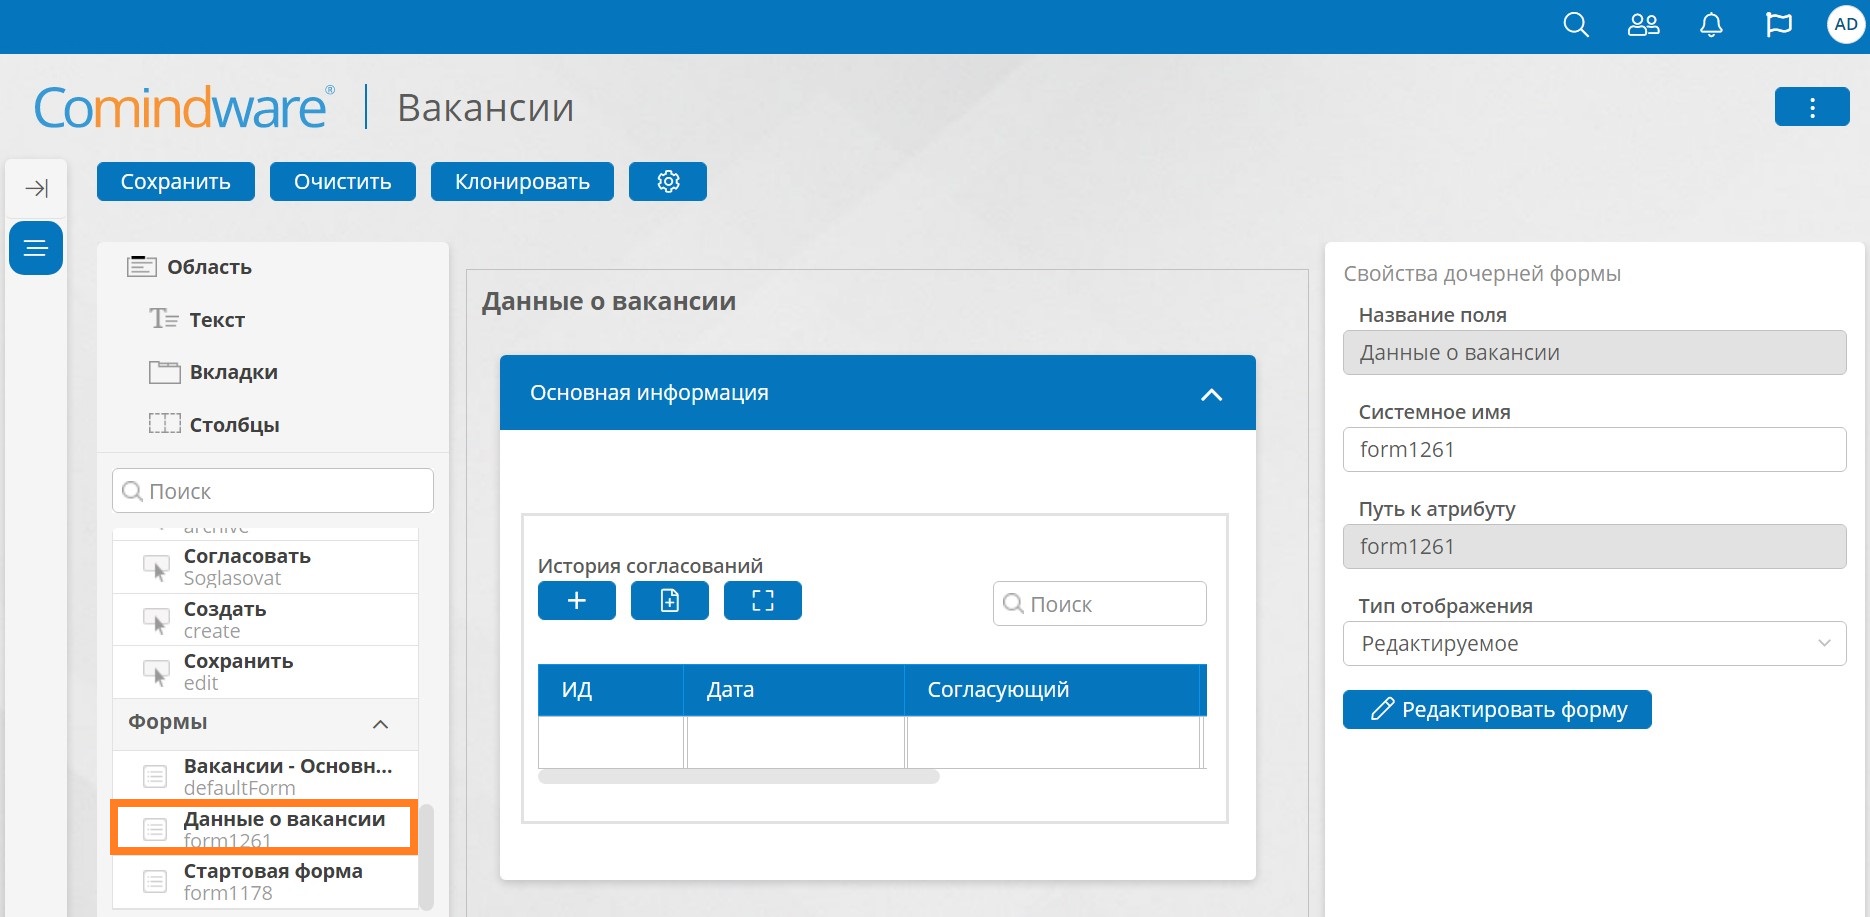
Task: Click the cursor icon beside Согласовать
Action: (x=156, y=568)
